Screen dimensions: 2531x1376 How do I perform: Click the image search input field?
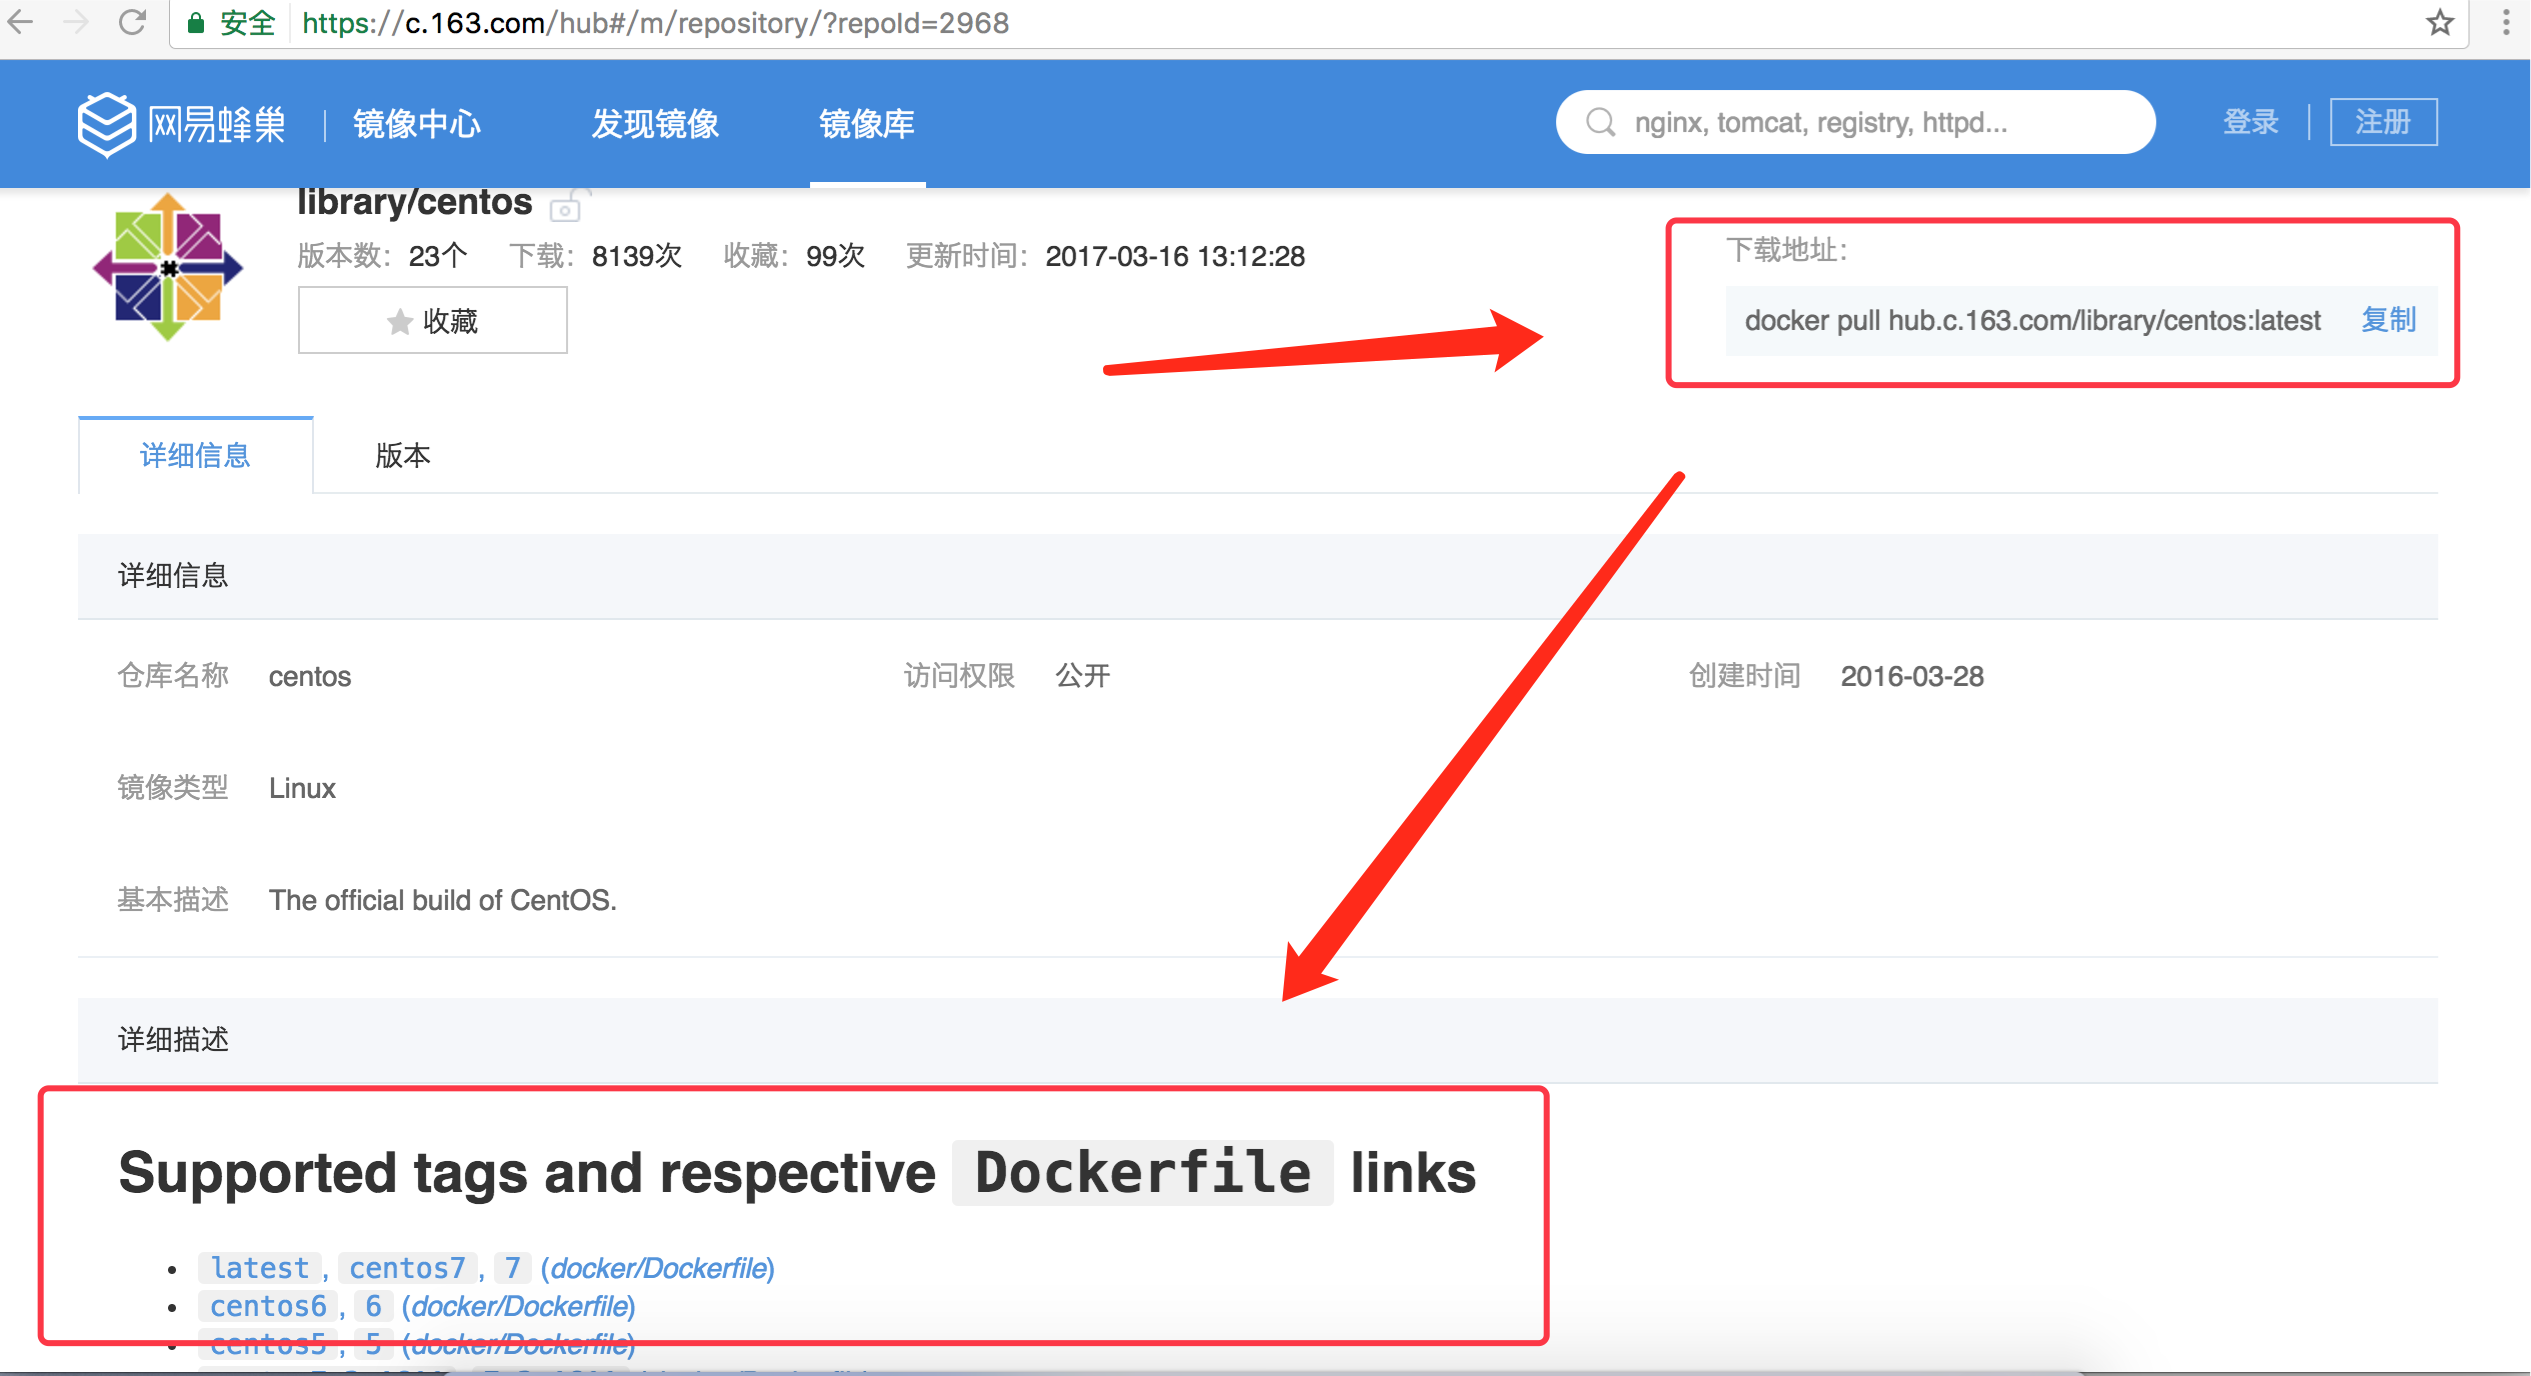[x=1855, y=122]
